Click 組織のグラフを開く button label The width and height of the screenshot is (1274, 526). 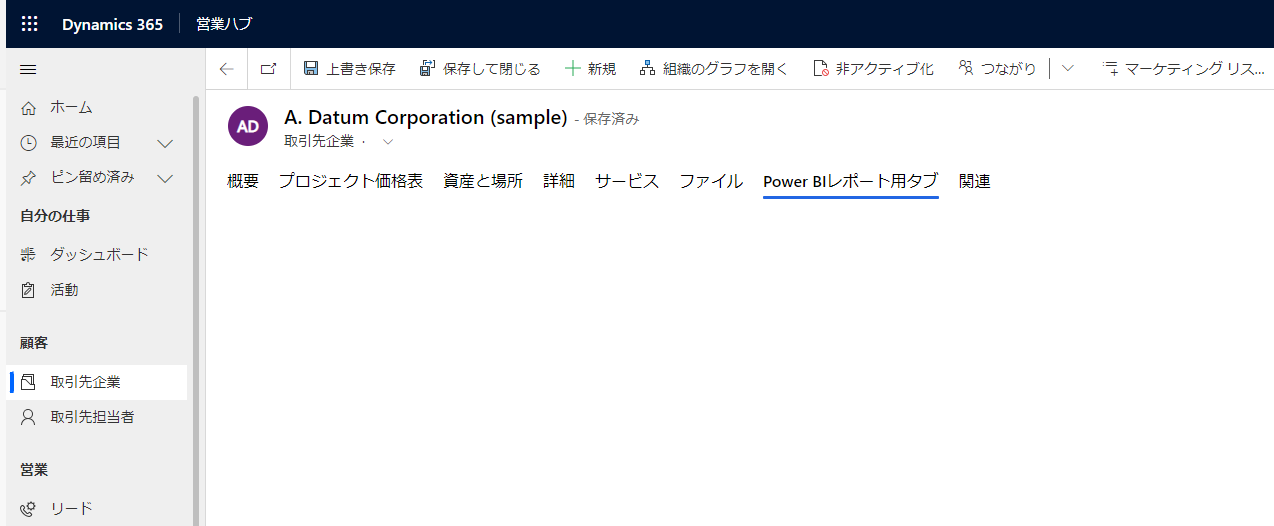[x=726, y=69]
